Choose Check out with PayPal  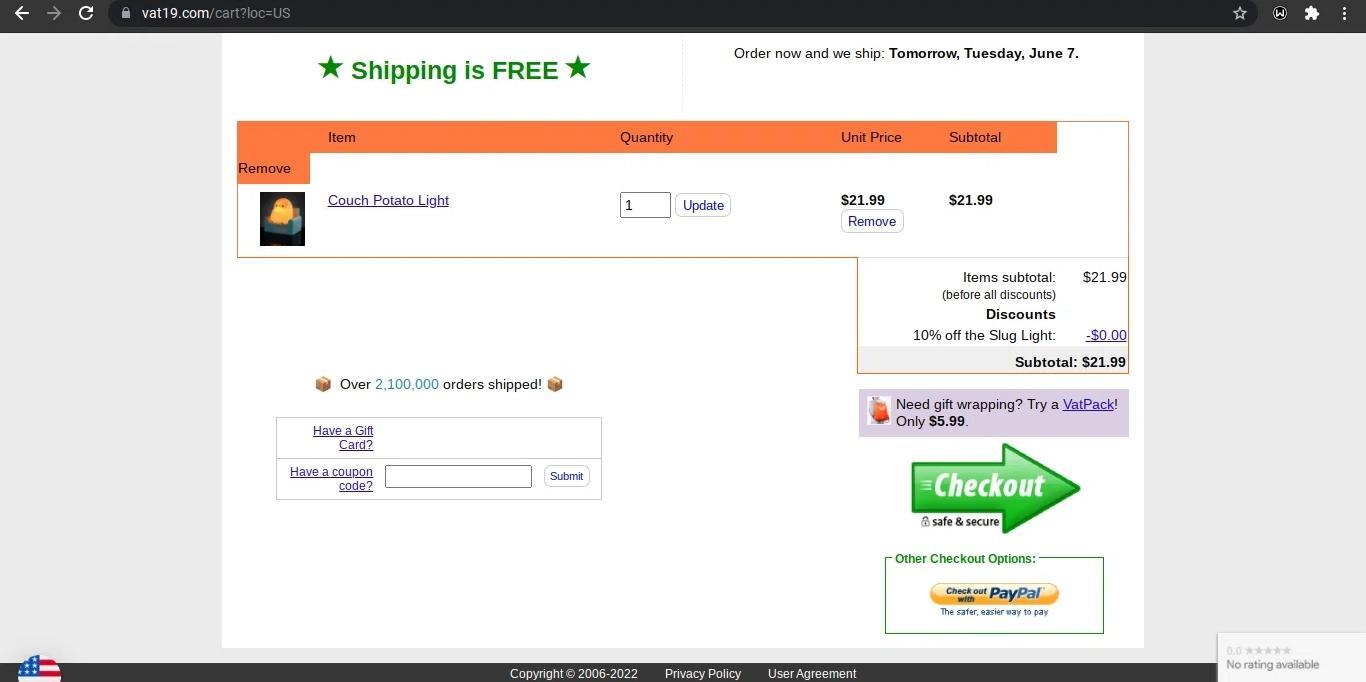click(993, 593)
